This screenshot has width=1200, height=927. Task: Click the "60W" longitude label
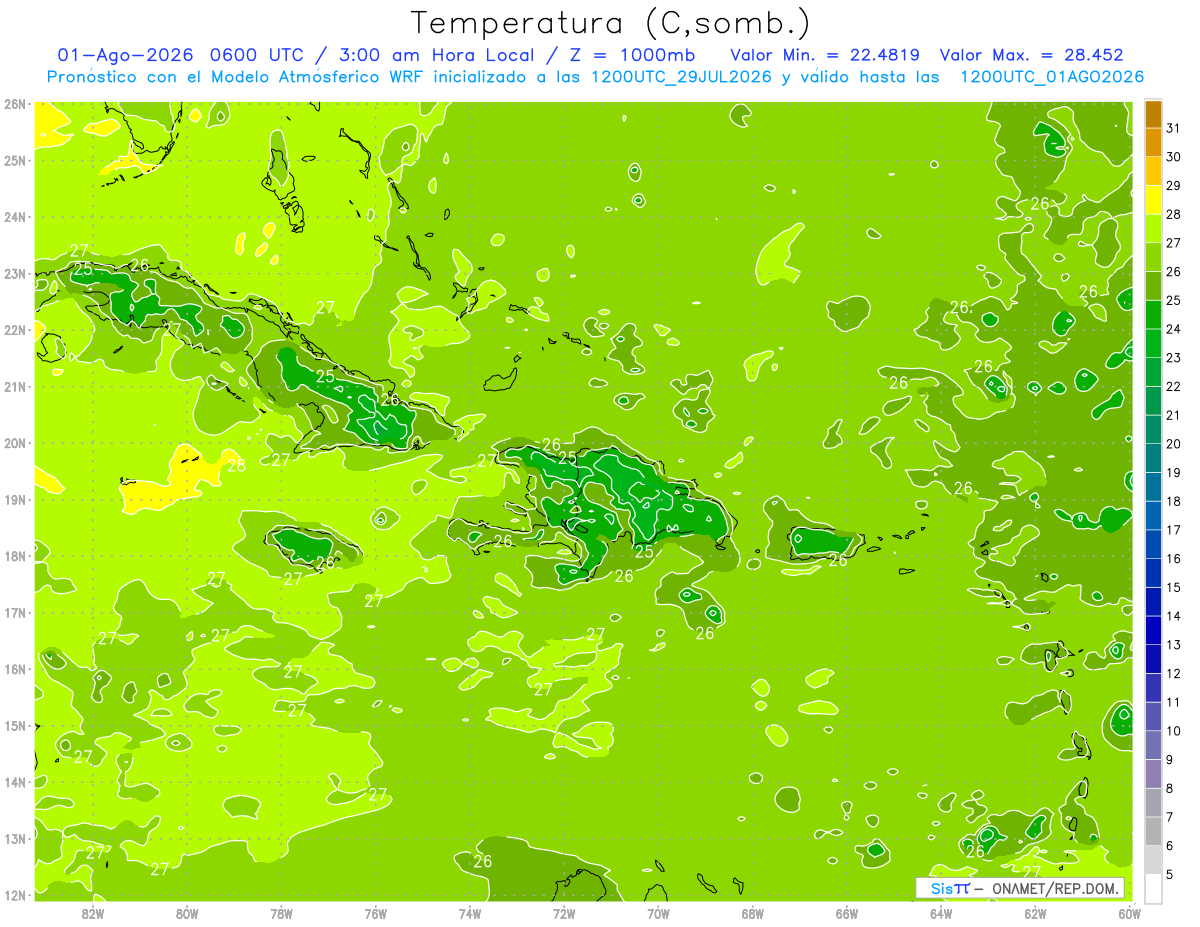[1130, 913]
